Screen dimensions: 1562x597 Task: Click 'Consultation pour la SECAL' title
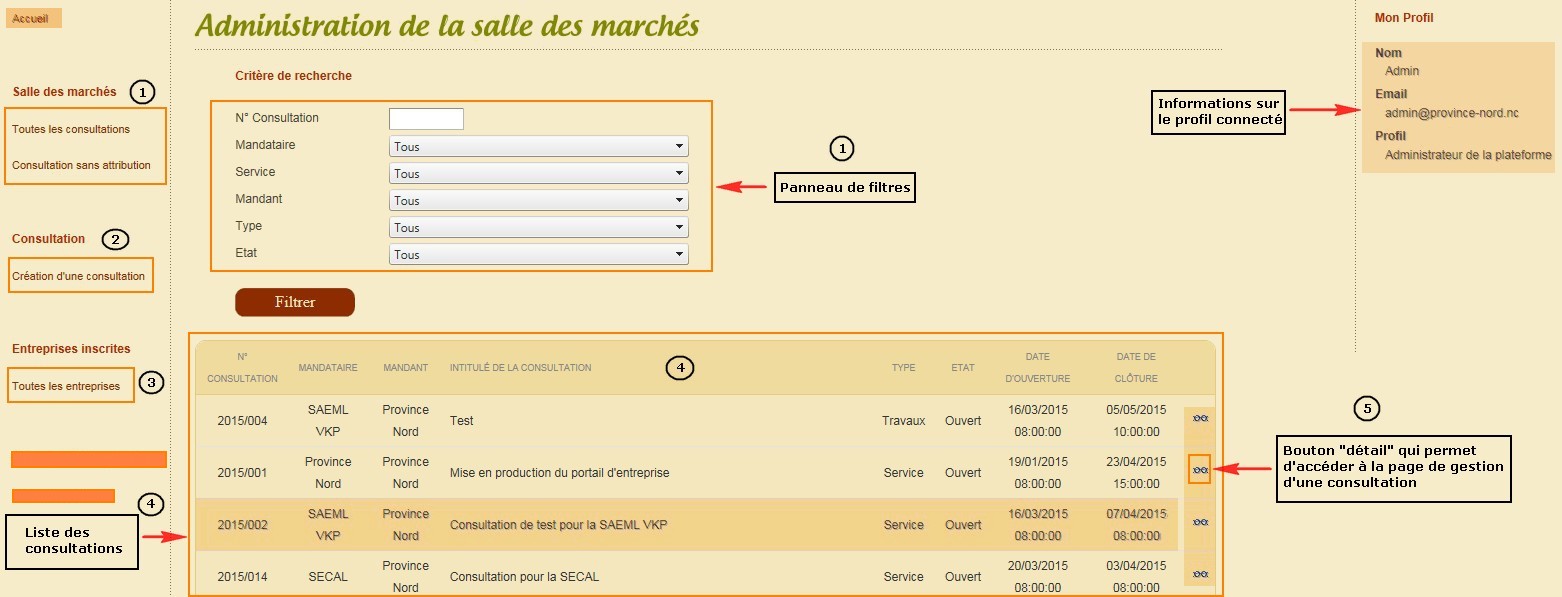coord(524,577)
